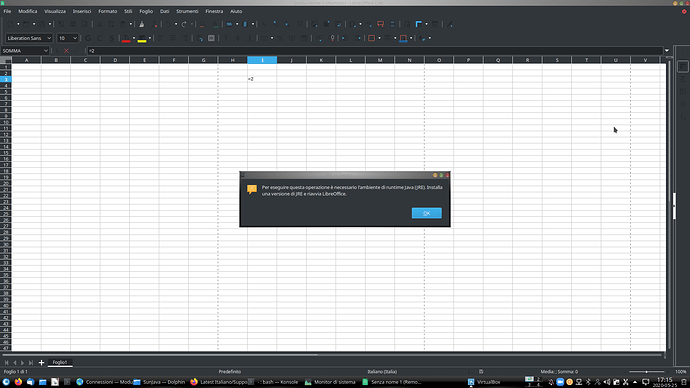The width and height of the screenshot is (690, 388).
Task: Click the Insert Rows toolbar icon
Action: point(229,24)
